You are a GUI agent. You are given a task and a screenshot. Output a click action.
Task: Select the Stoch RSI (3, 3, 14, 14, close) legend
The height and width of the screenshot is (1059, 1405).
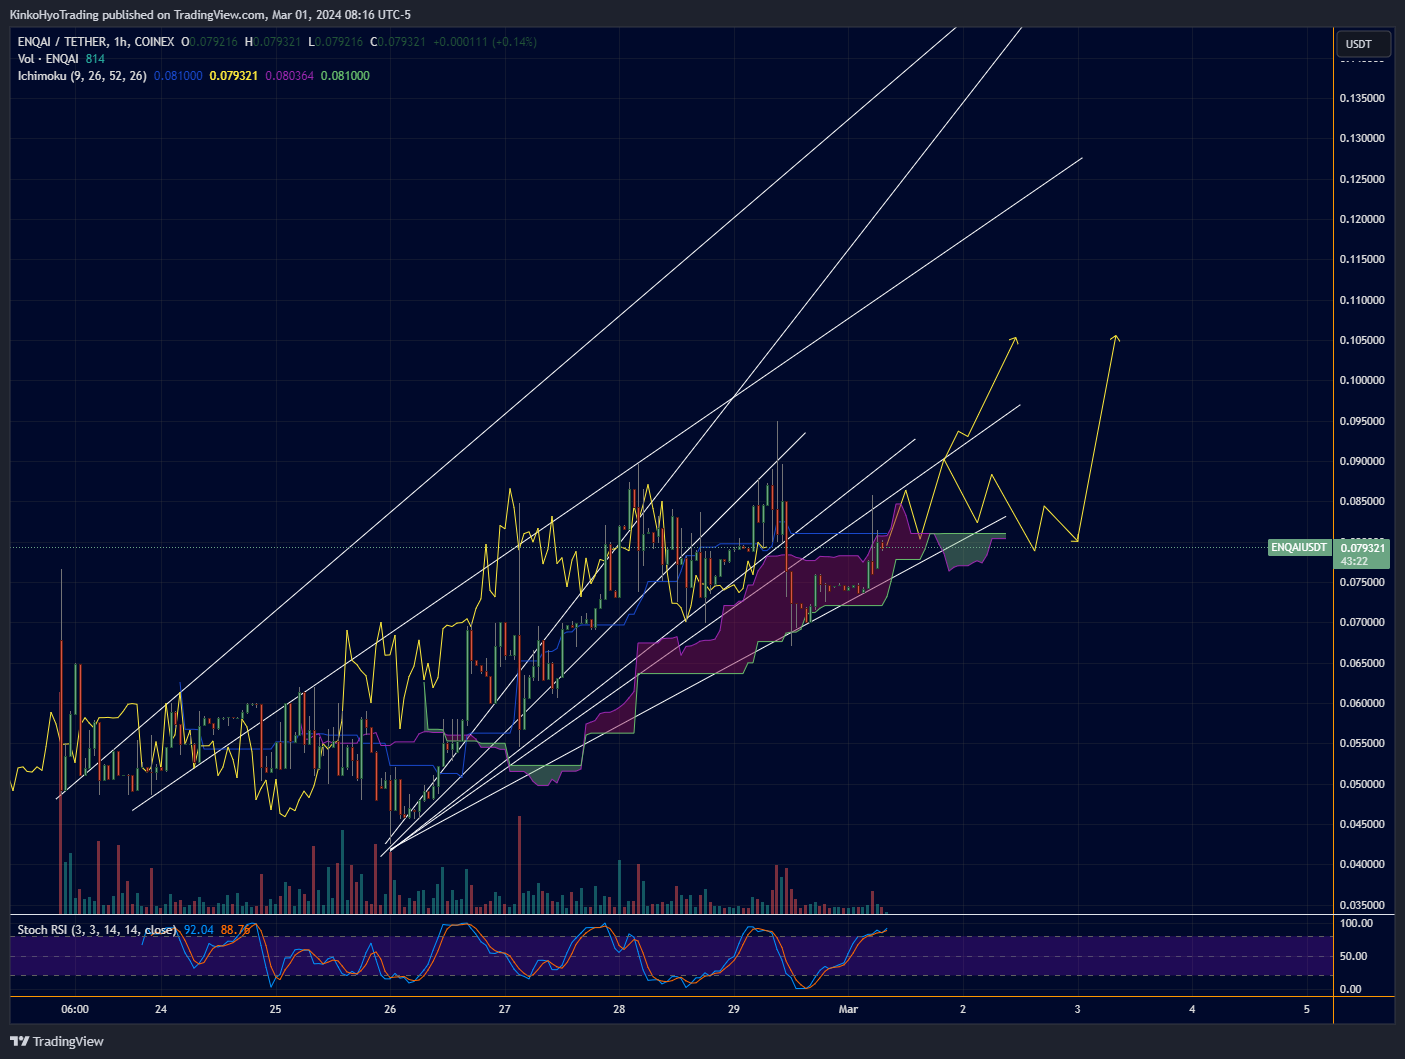click(97, 930)
